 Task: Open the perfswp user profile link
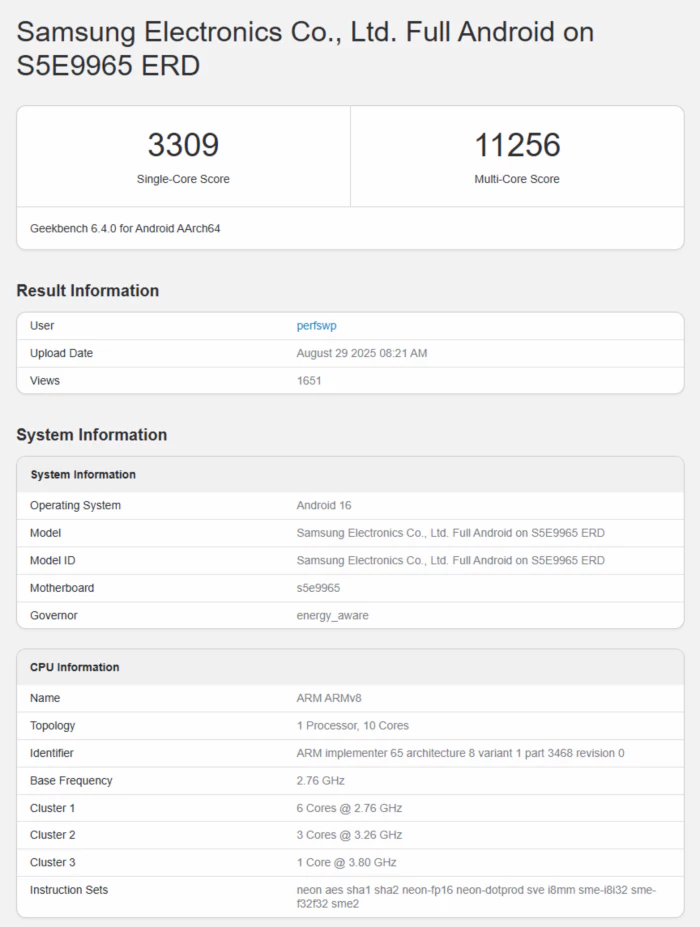[x=316, y=325]
